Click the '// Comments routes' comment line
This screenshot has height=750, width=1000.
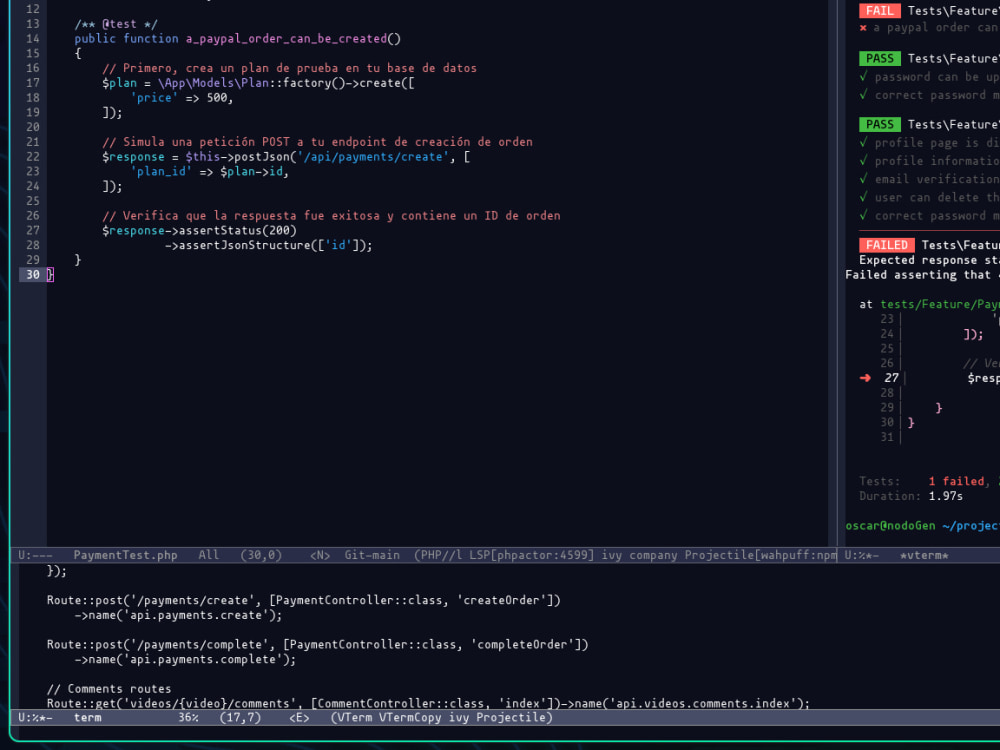pyautogui.click(x=109, y=689)
